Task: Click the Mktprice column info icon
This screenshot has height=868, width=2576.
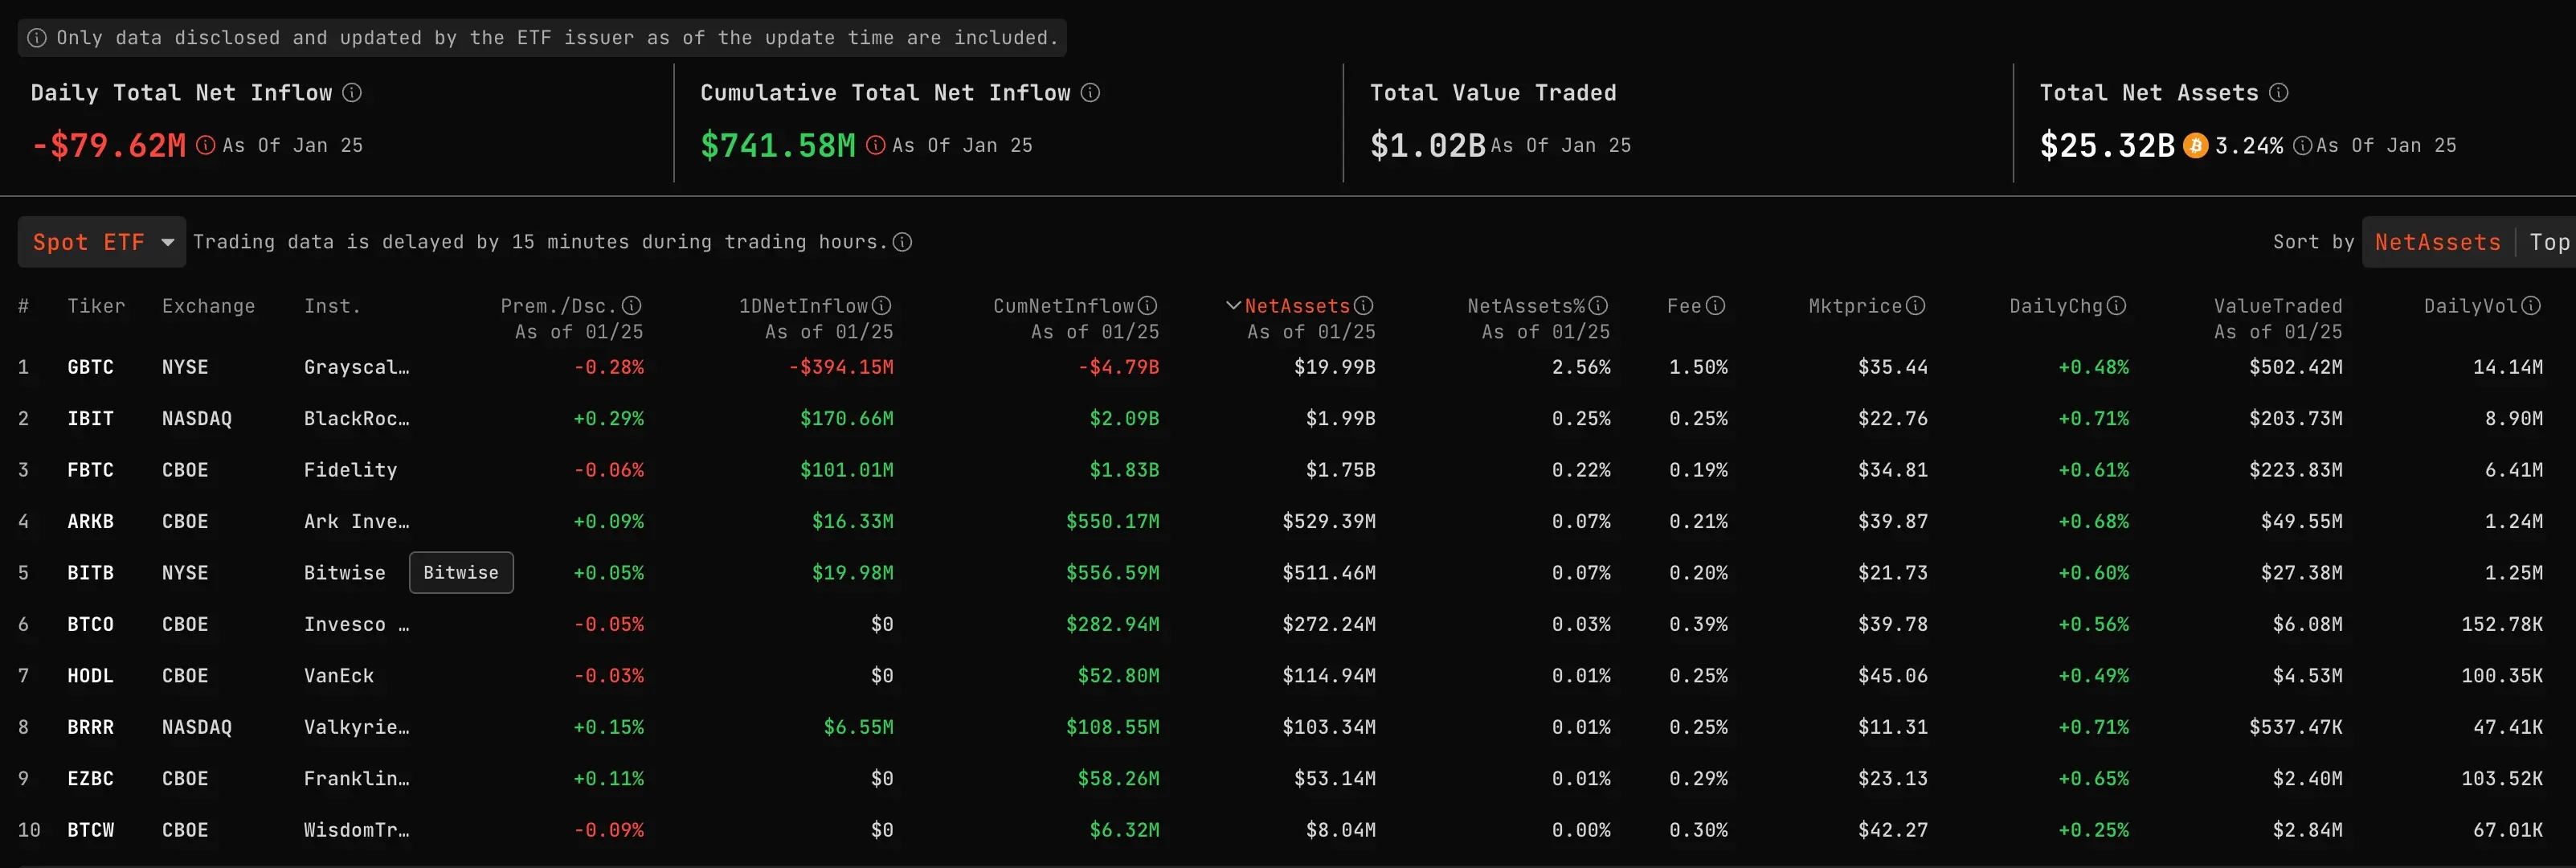Action: click(1916, 305)
